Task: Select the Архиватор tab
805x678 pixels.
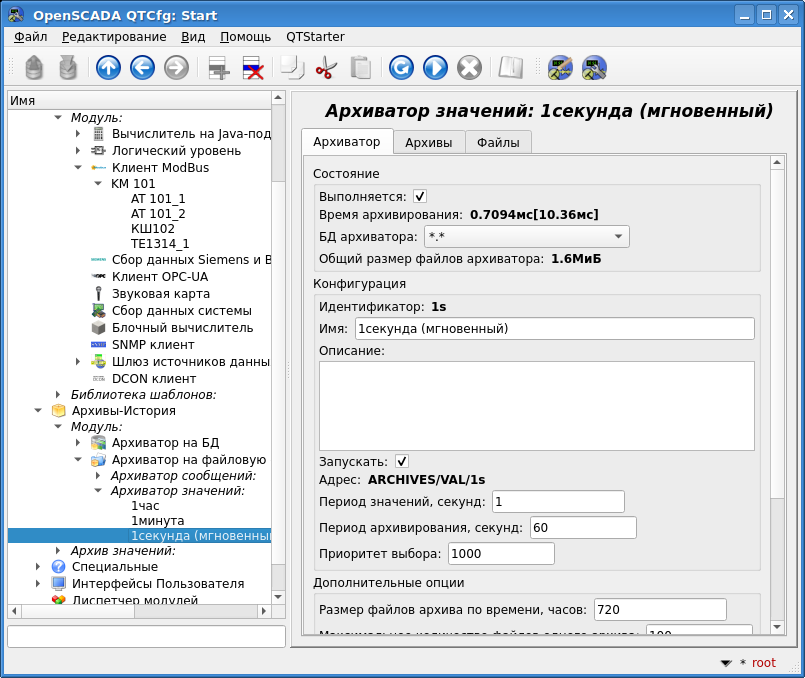Action: click(x=347, y=142)
